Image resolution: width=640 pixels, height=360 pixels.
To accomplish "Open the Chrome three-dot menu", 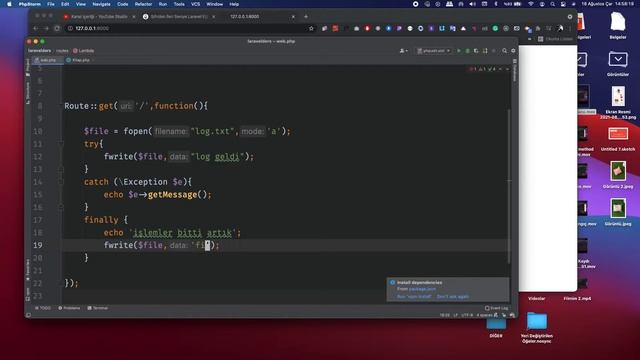I will tap(570, 29).
